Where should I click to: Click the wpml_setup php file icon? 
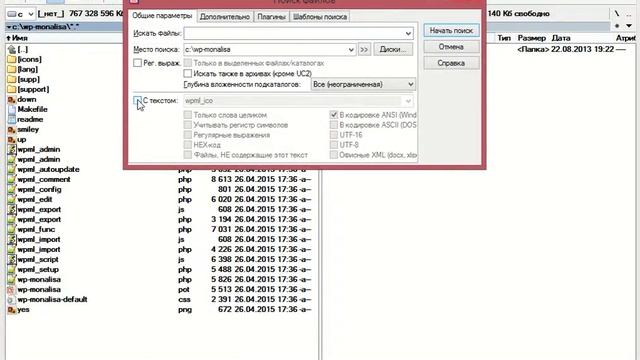click(12, 269)
